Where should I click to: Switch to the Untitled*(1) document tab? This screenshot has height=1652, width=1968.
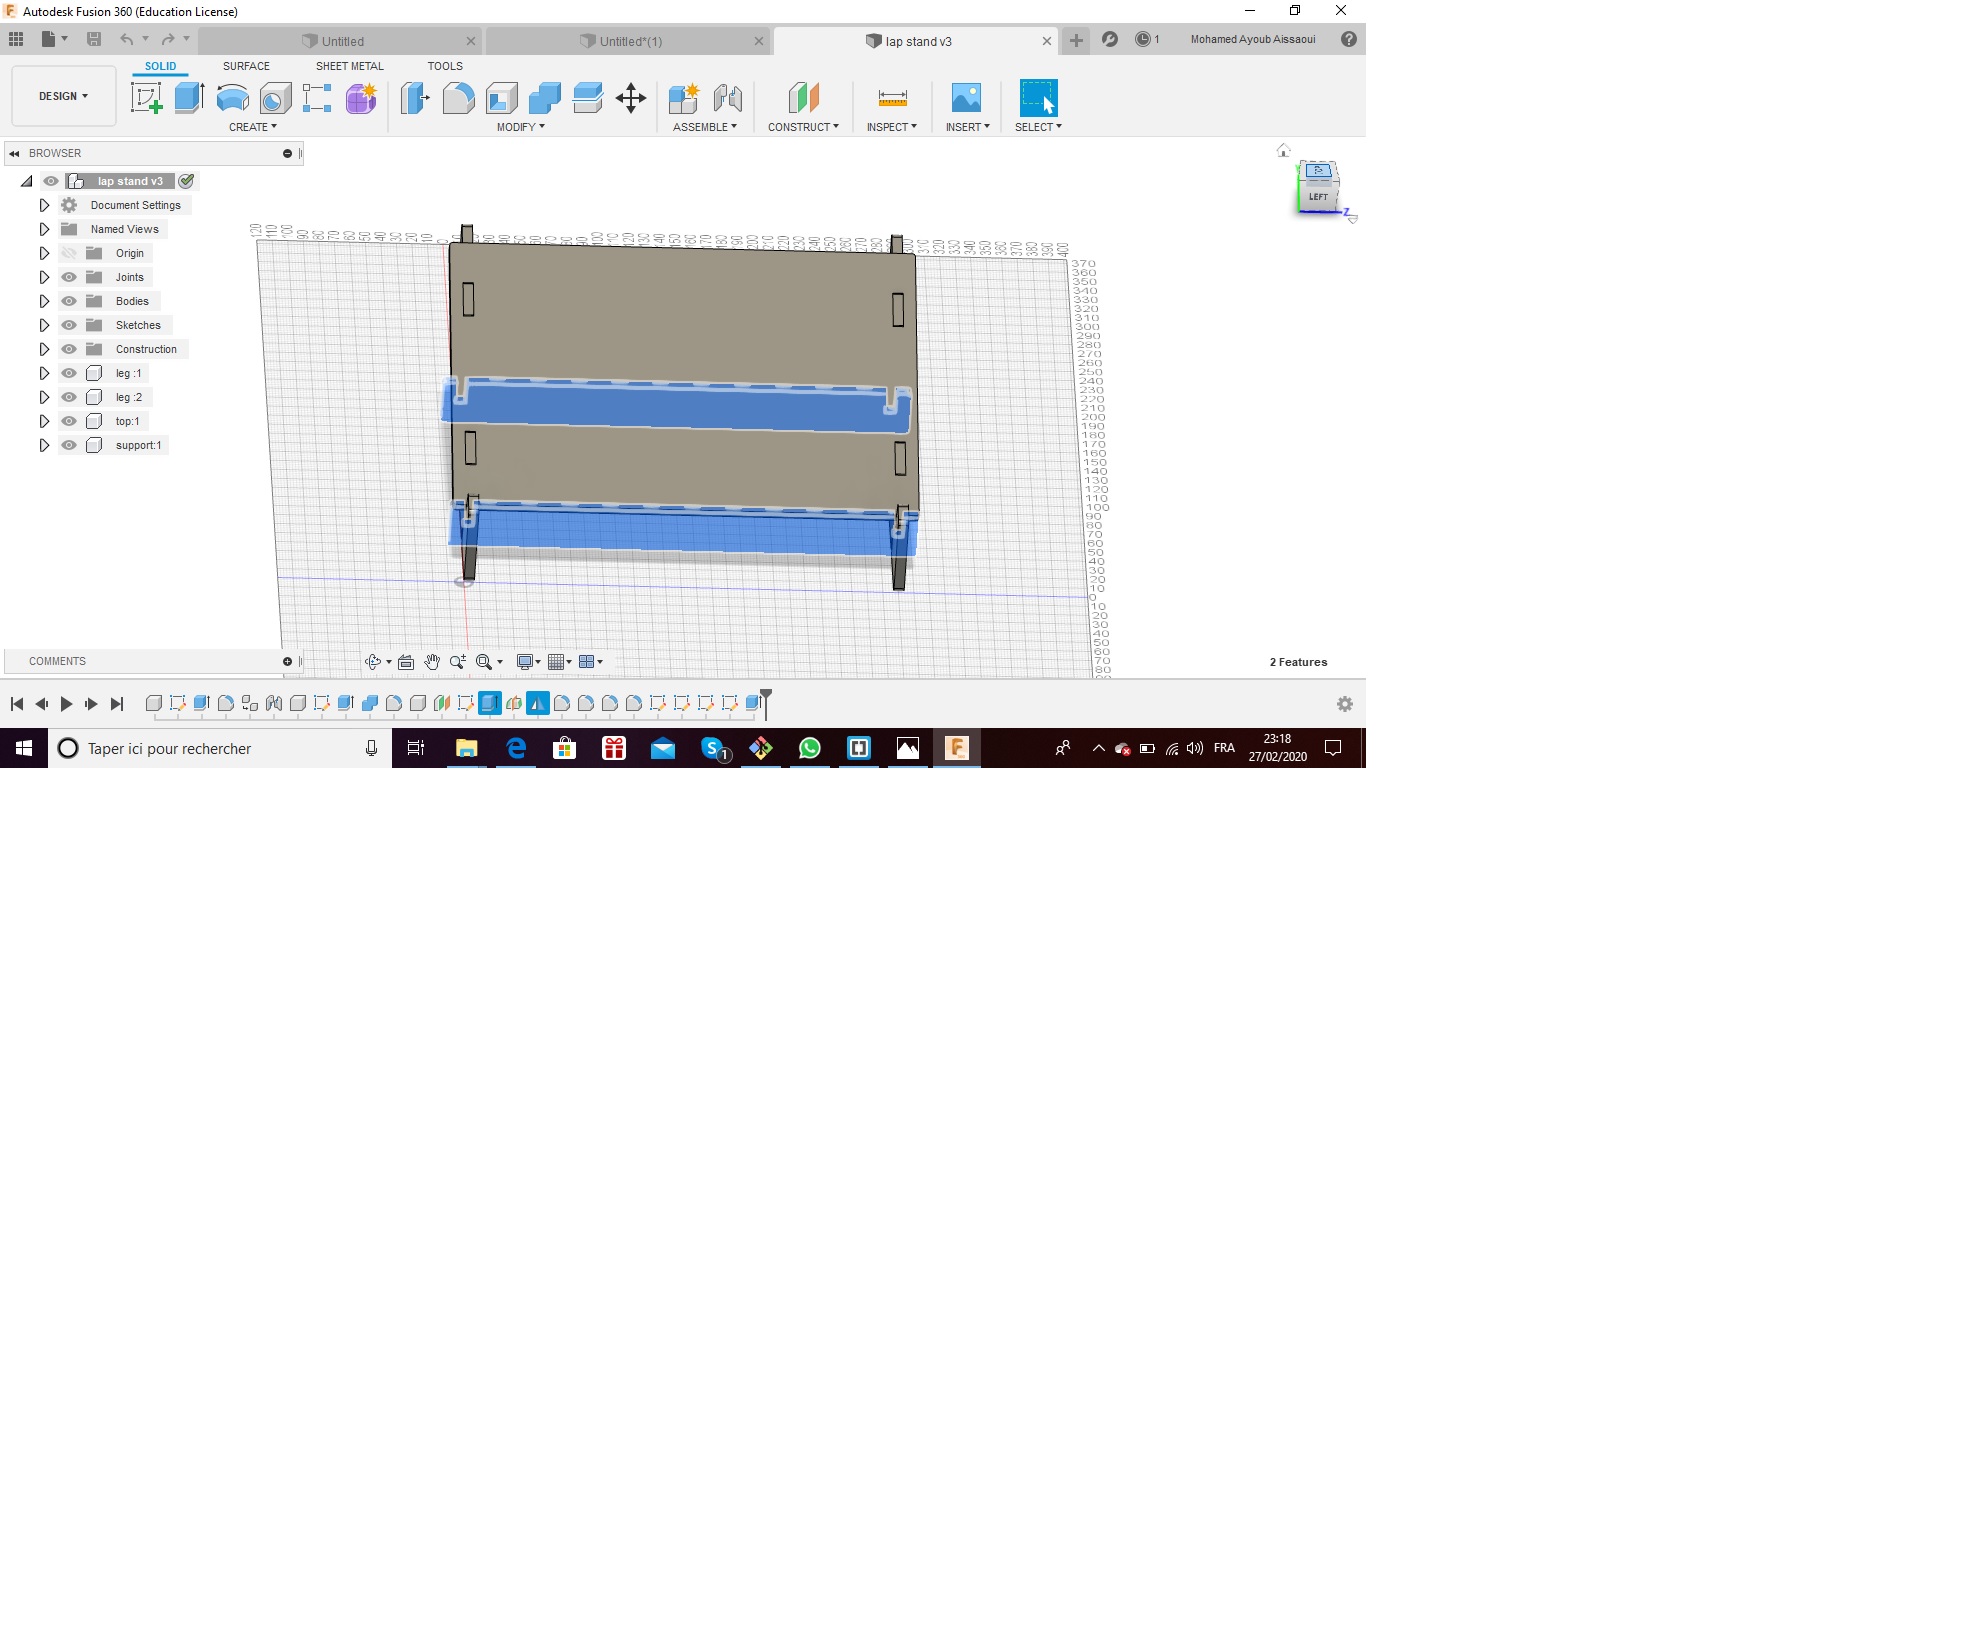point(630,41)
